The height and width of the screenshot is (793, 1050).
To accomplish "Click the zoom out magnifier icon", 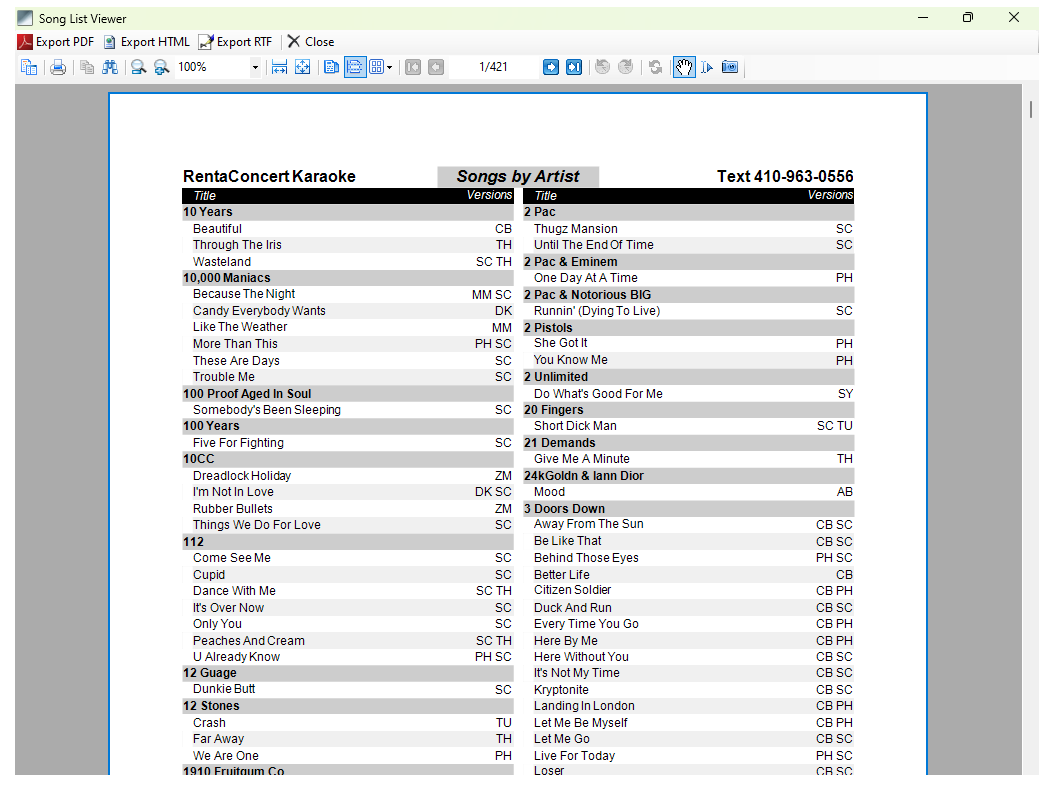I will pyautogui.click(x=139, y=67).
